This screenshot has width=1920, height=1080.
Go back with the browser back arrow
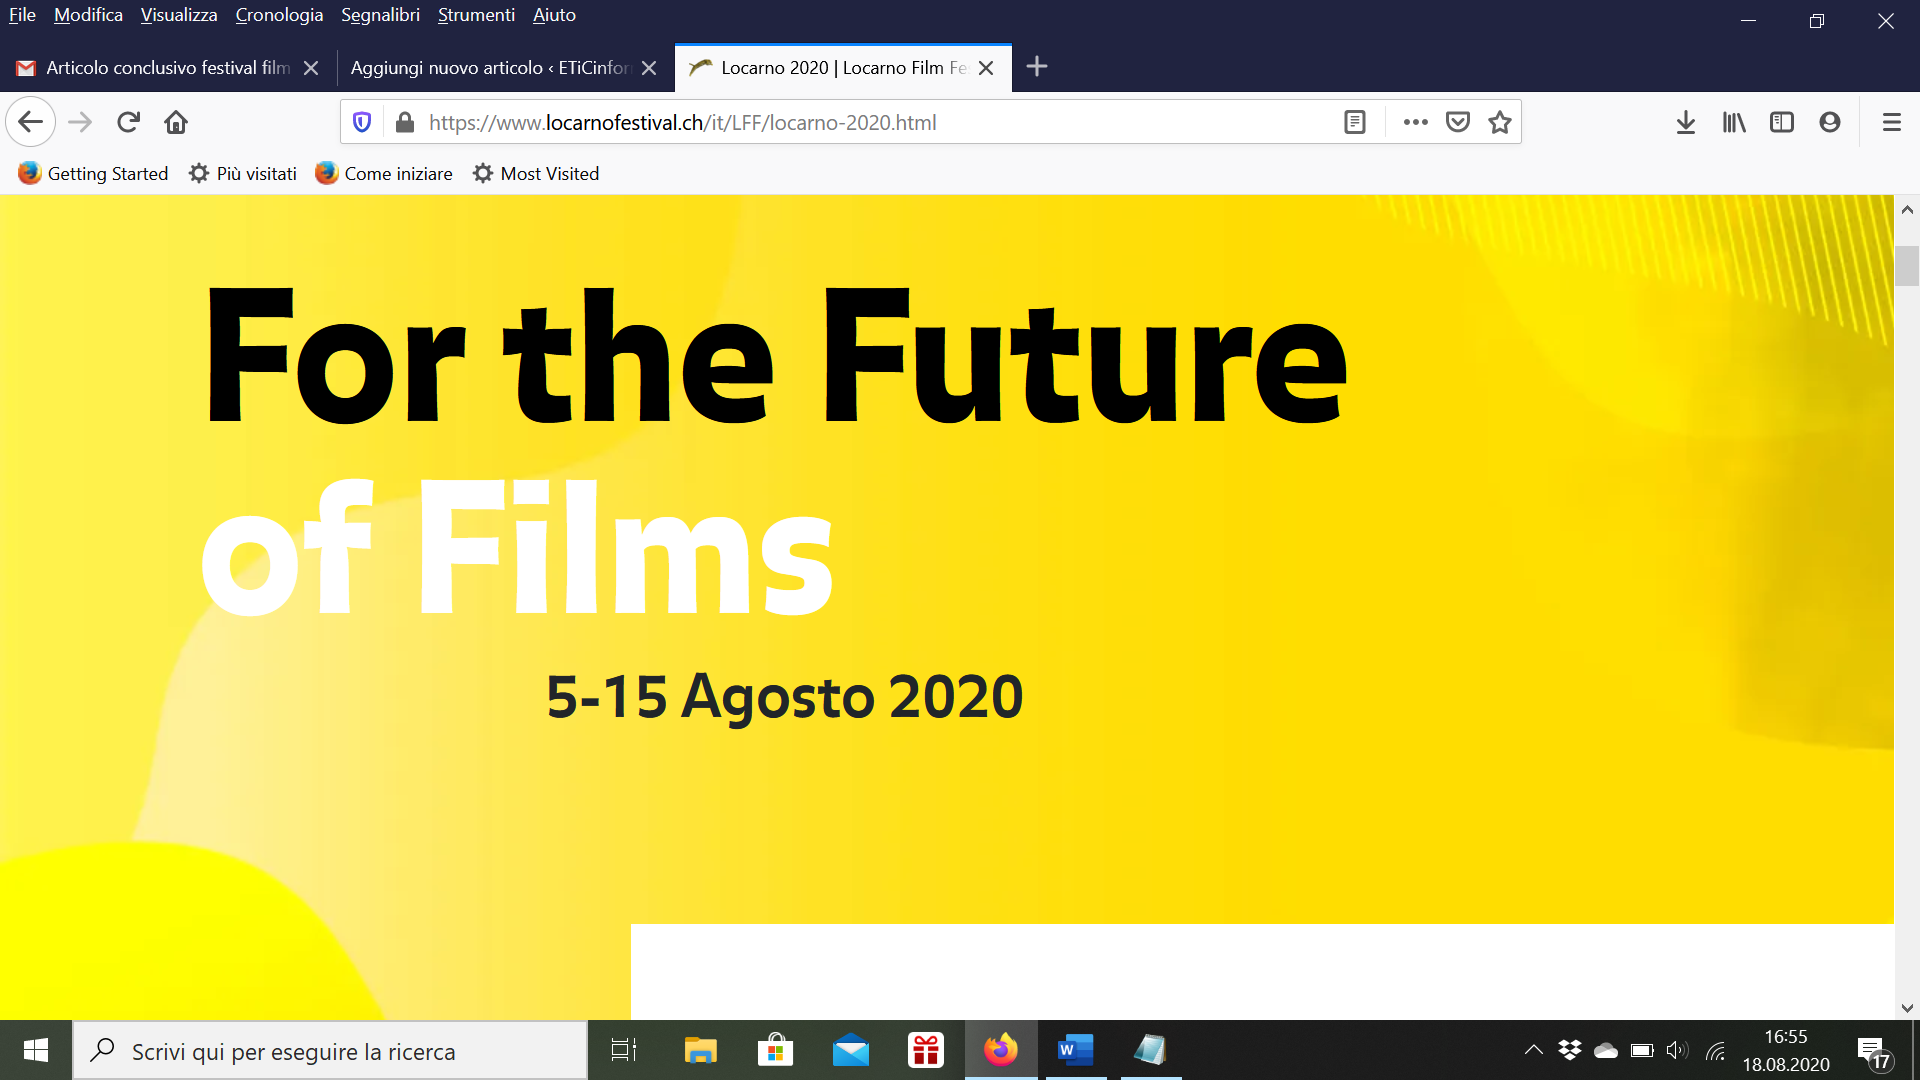(x=30, y=122)
